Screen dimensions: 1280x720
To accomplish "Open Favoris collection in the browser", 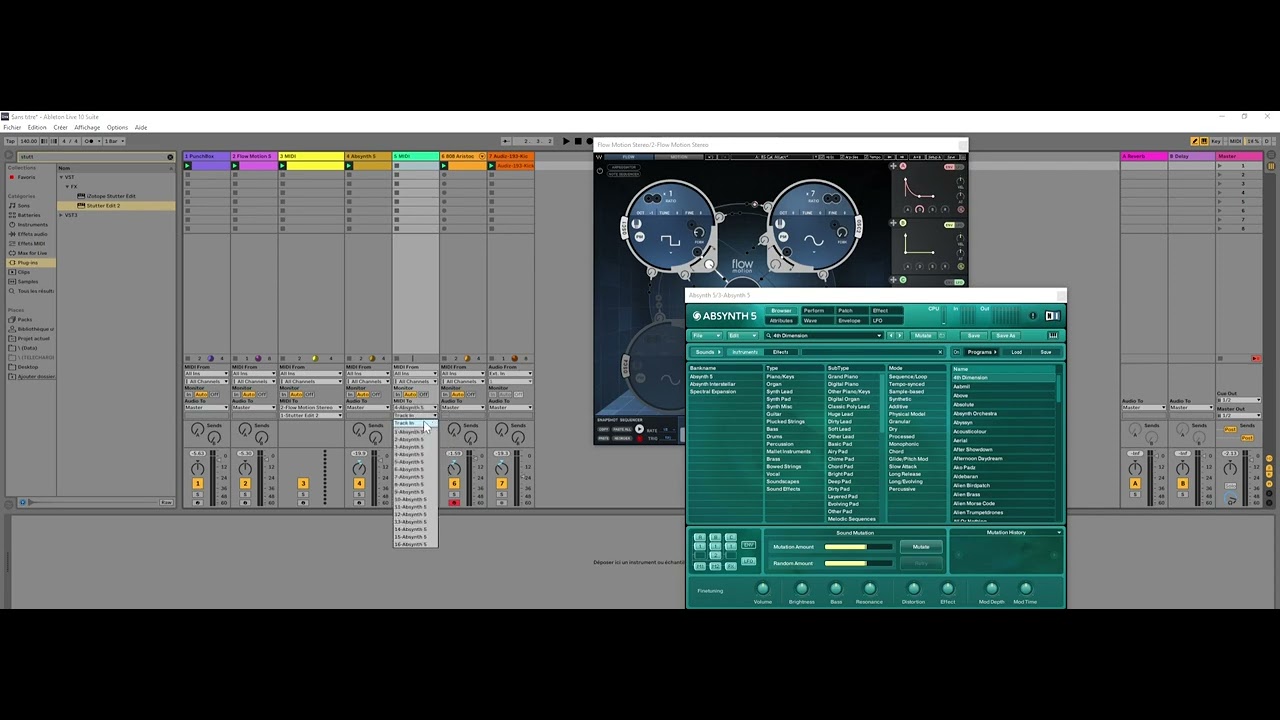I will click(25, 177).
